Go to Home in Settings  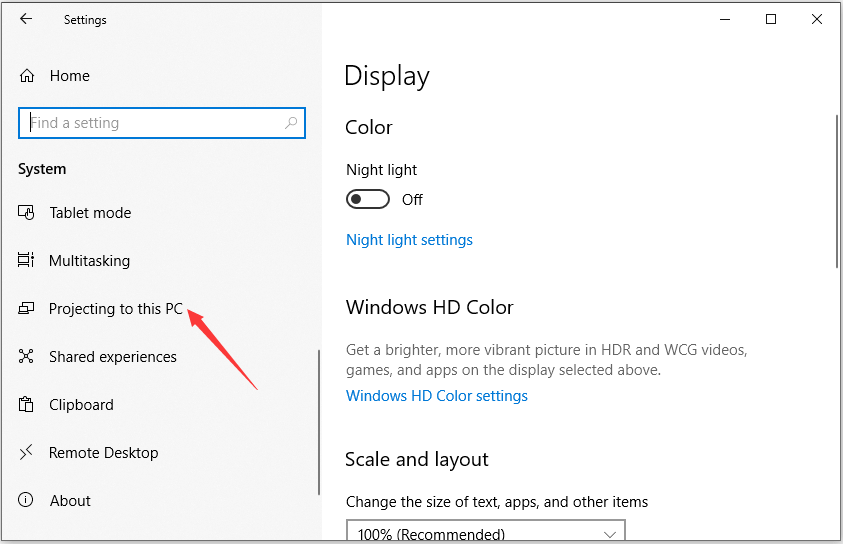[70, 76]
